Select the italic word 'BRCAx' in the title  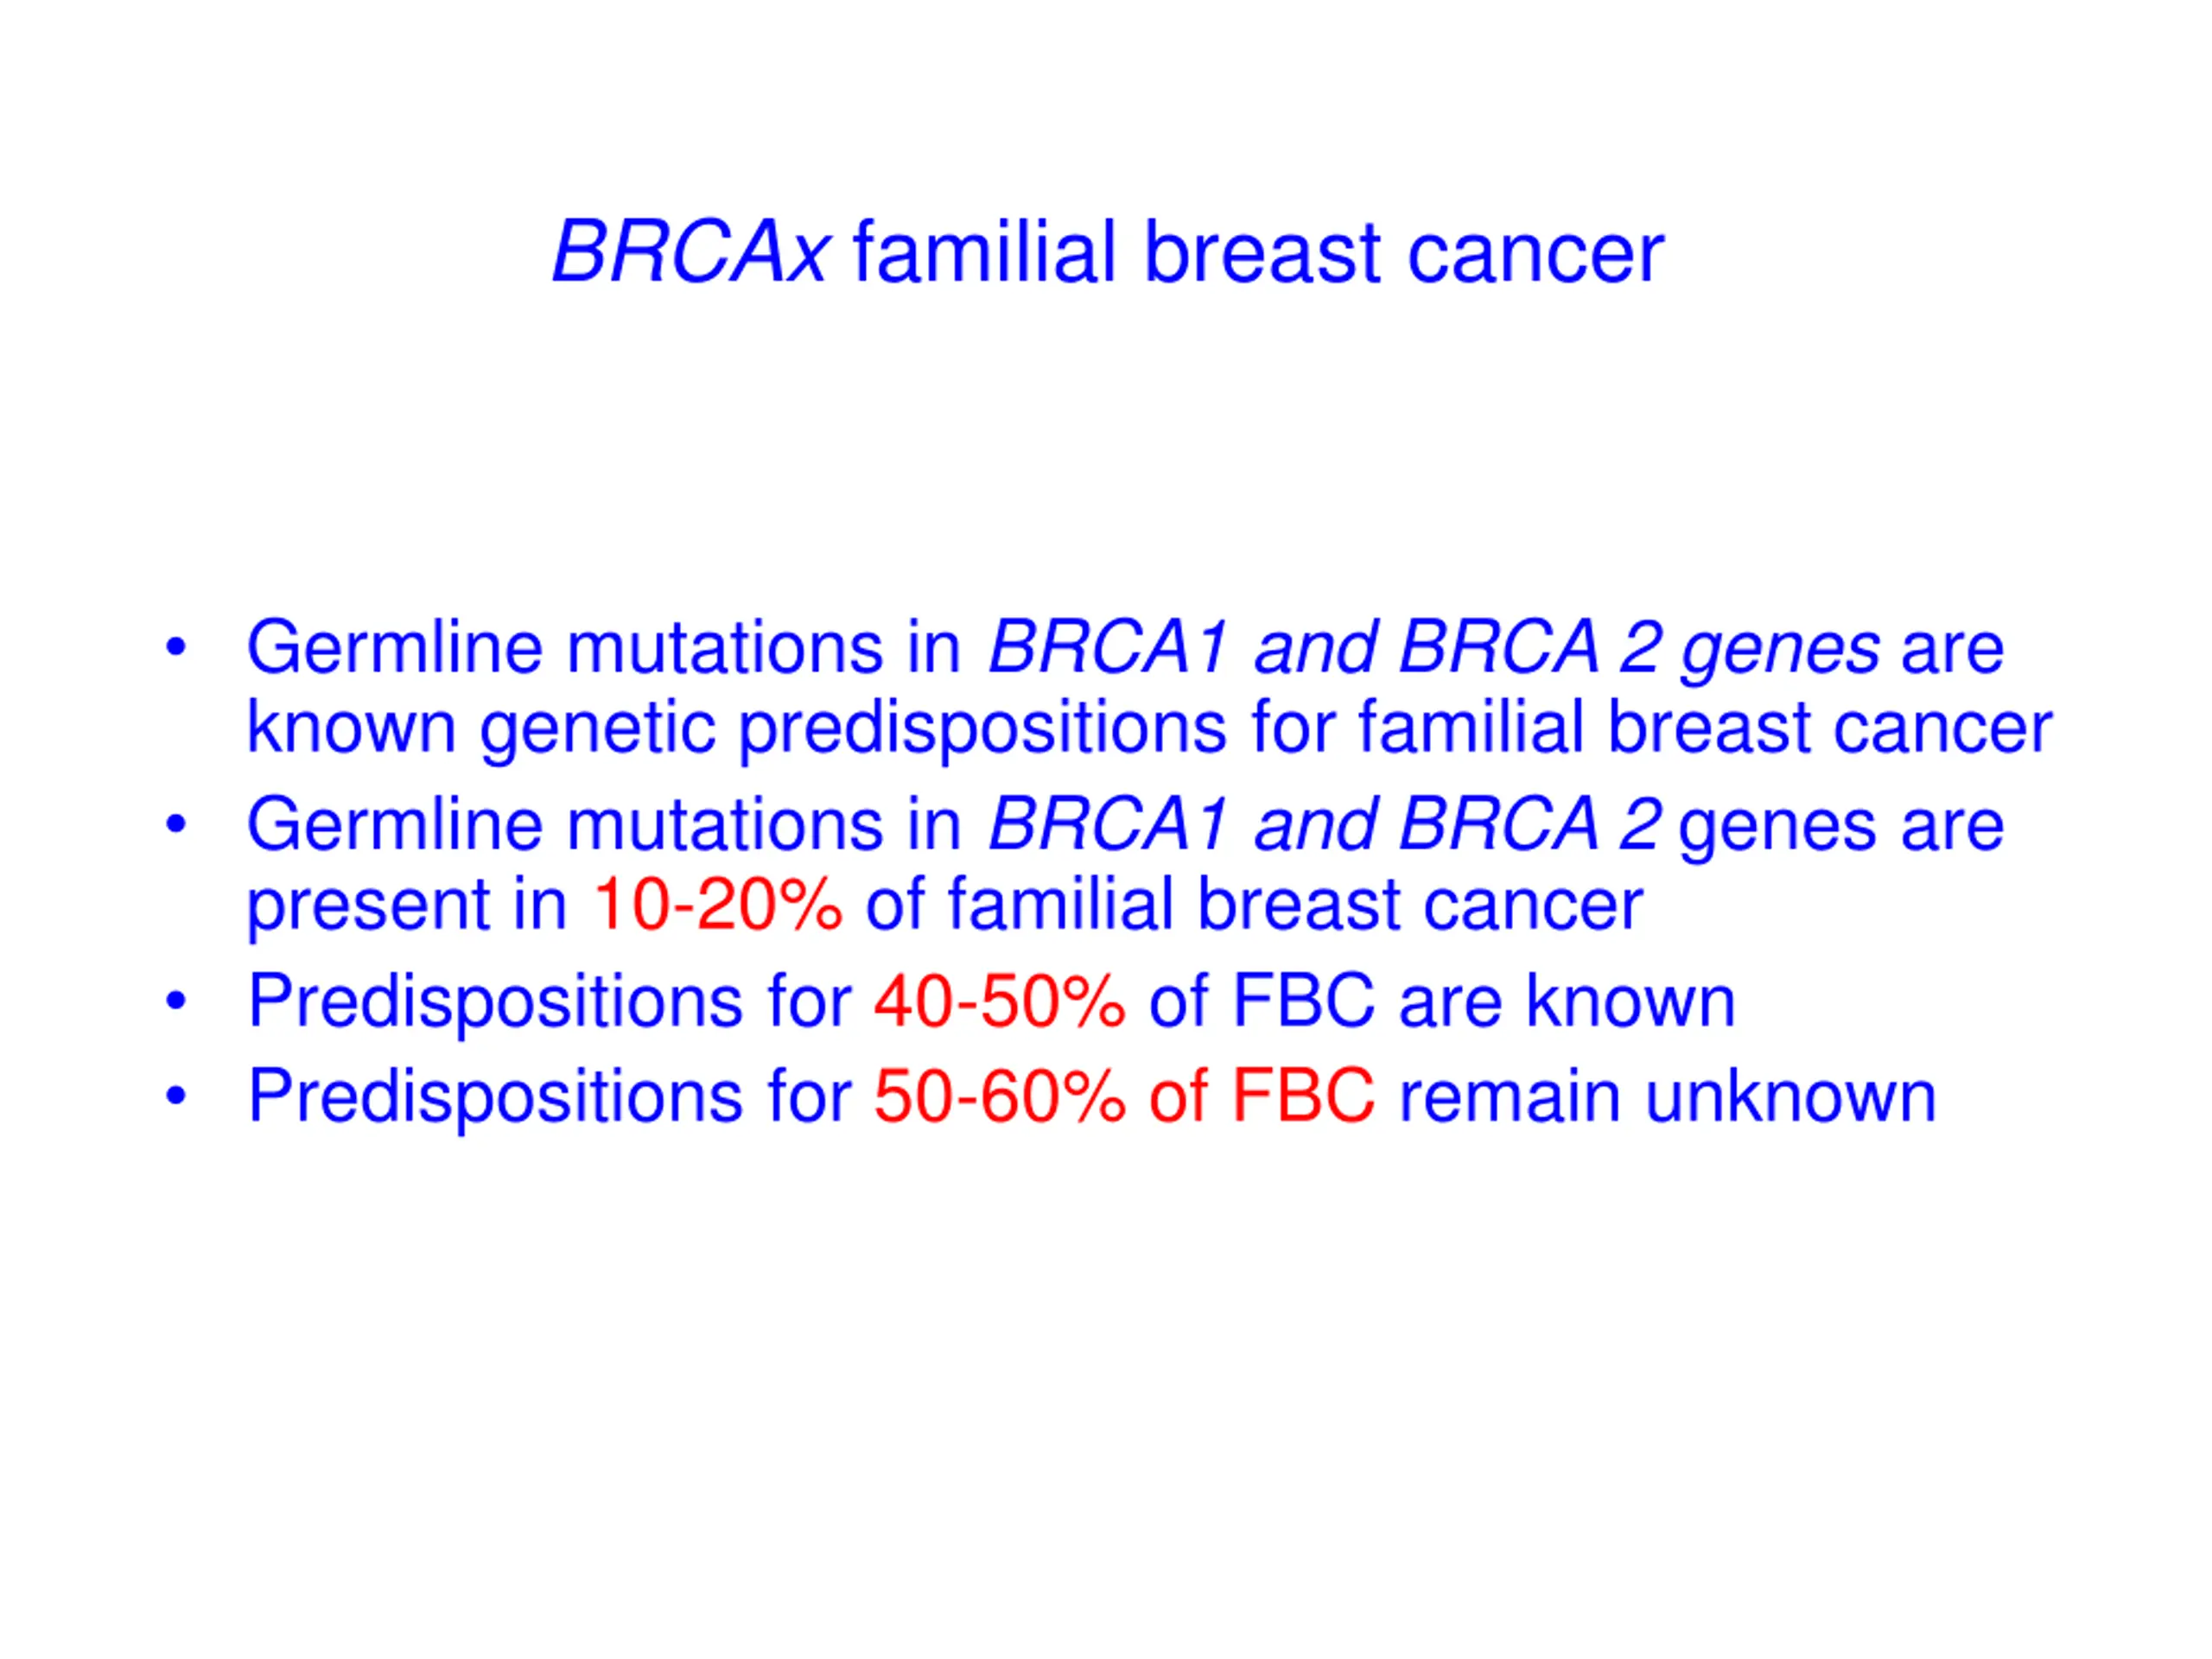point(690,252)
